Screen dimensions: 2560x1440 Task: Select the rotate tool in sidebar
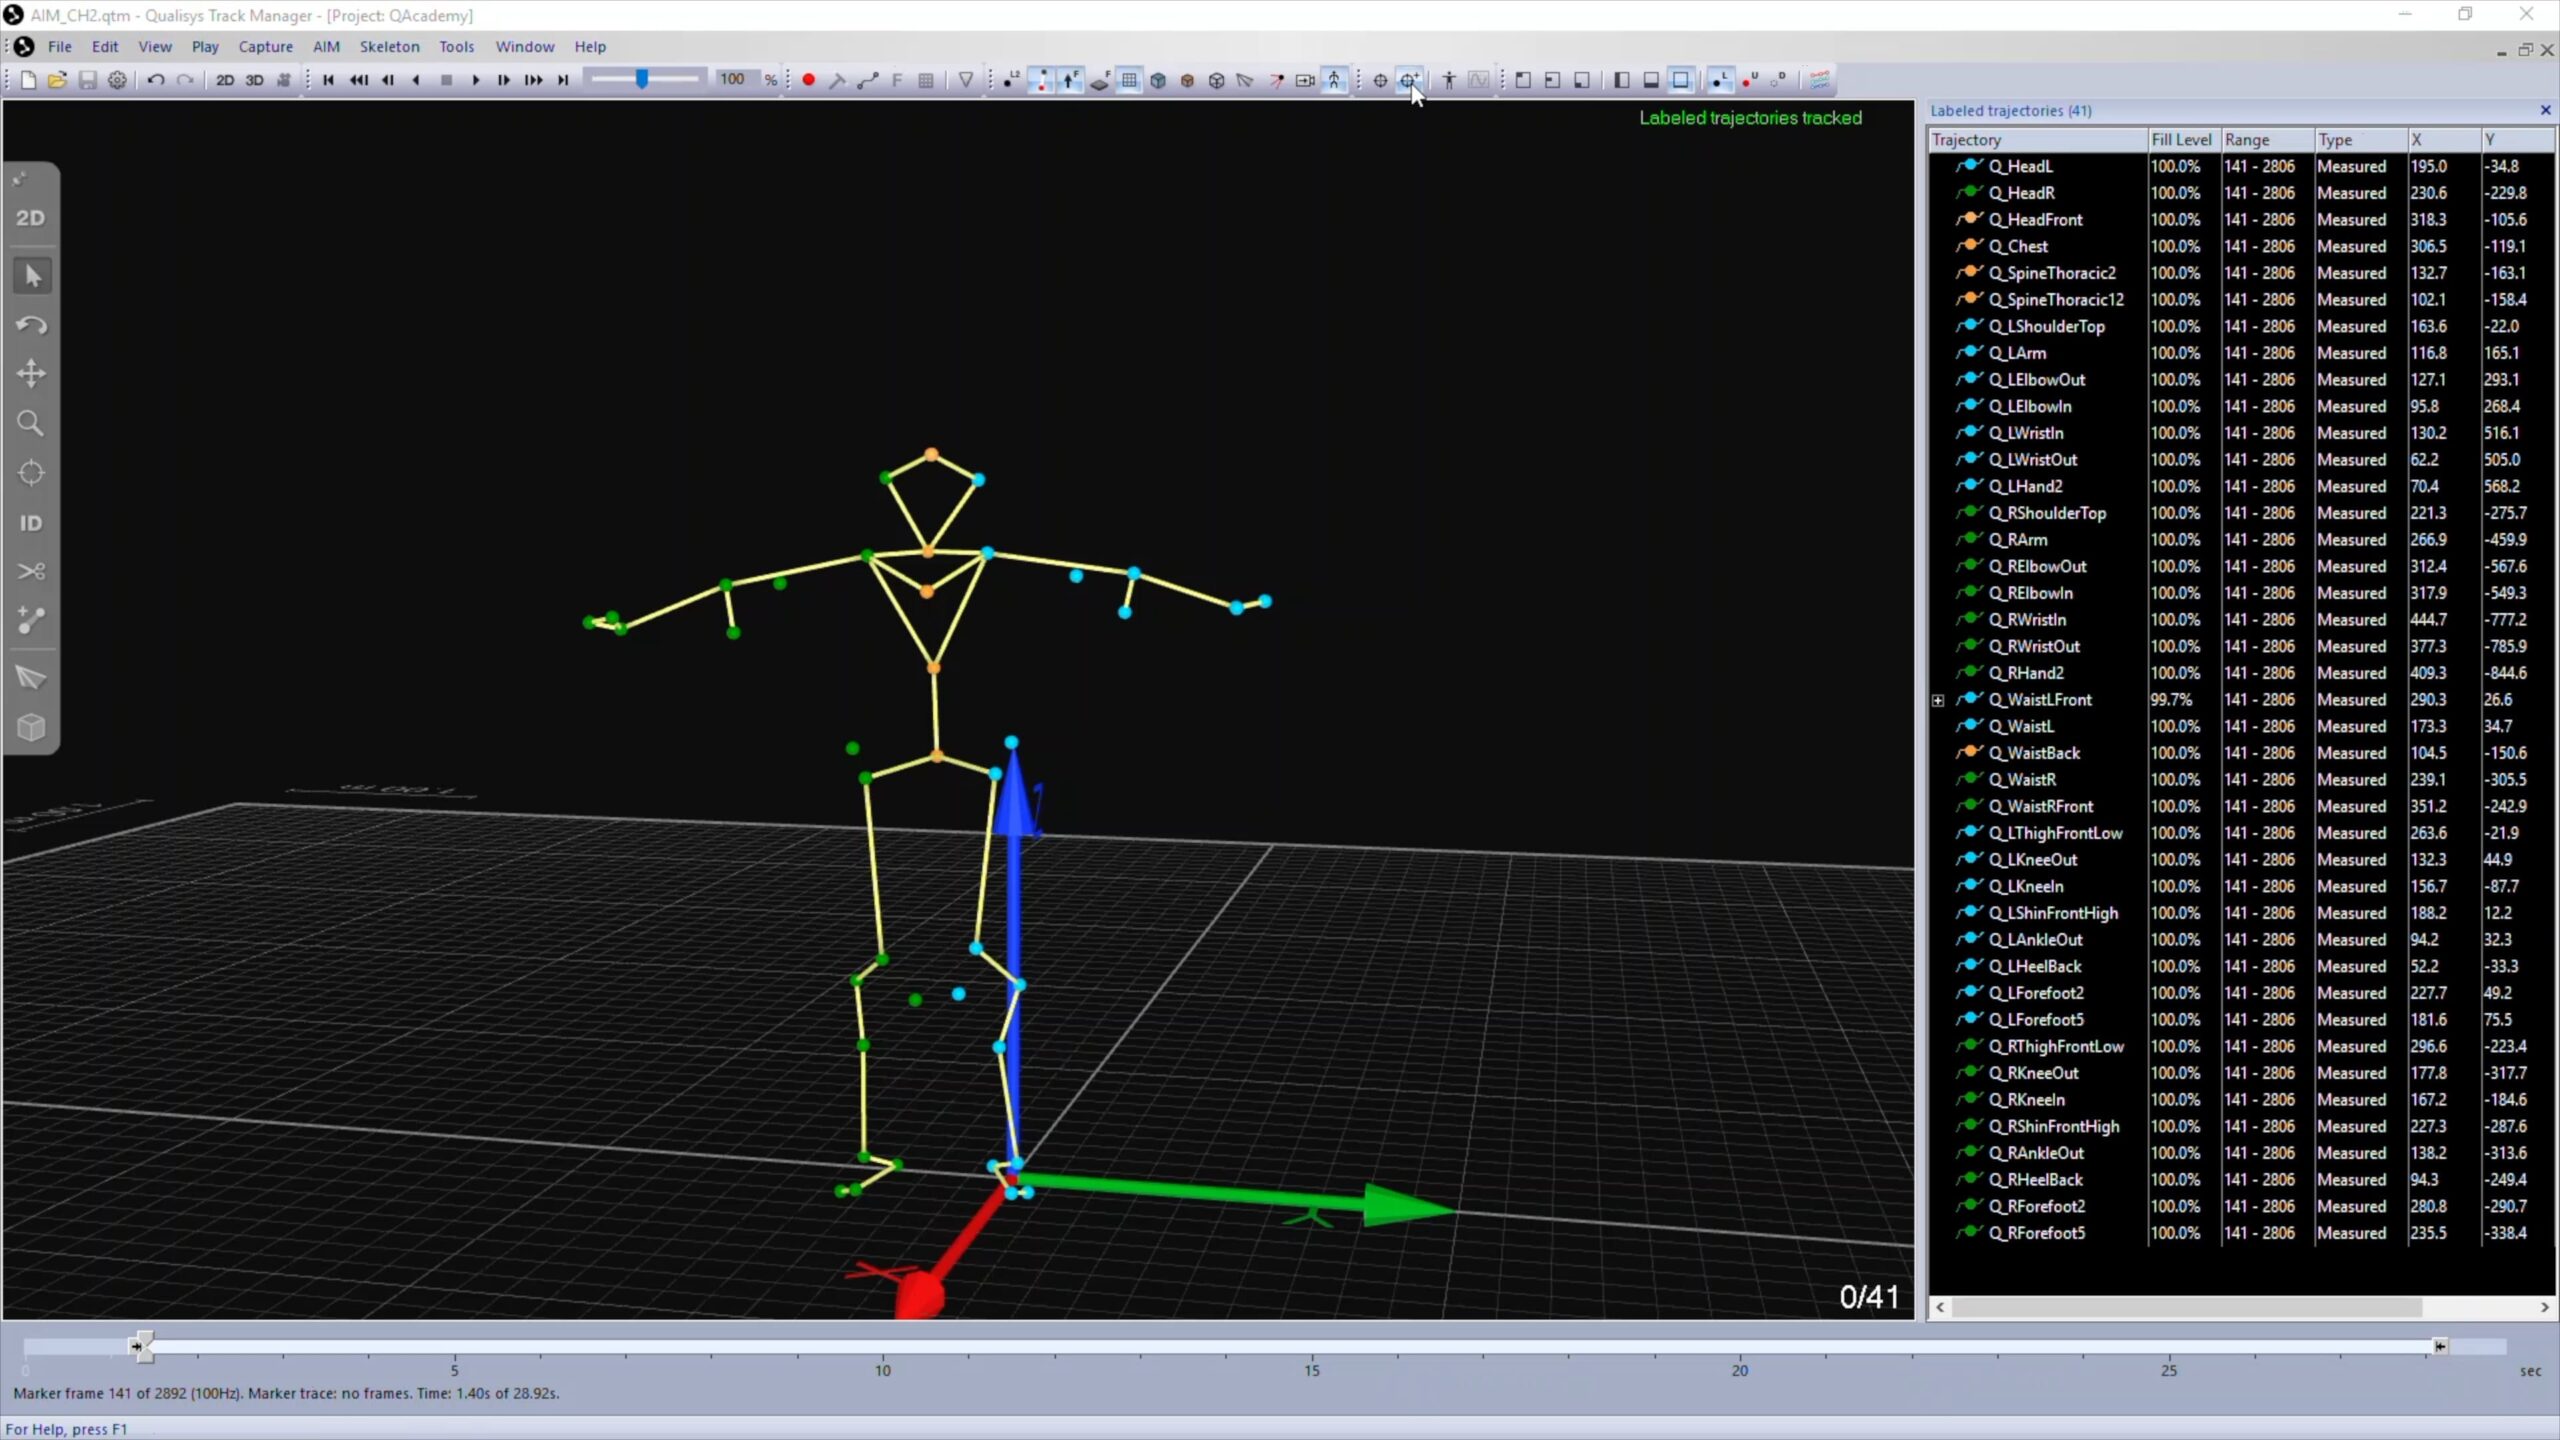click(x=31, y=325)
